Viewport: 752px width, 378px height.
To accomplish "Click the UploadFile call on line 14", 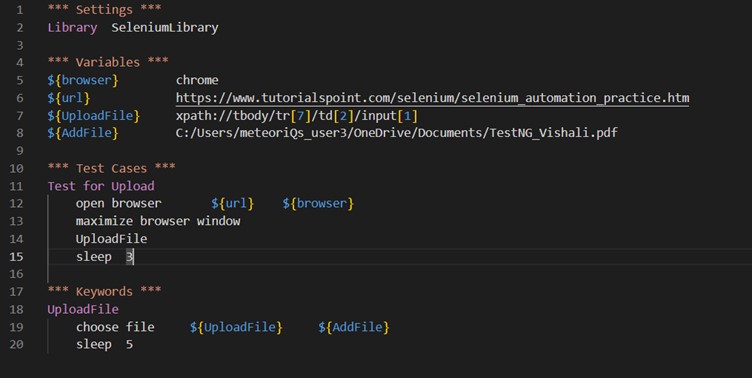I will point(111,239).
